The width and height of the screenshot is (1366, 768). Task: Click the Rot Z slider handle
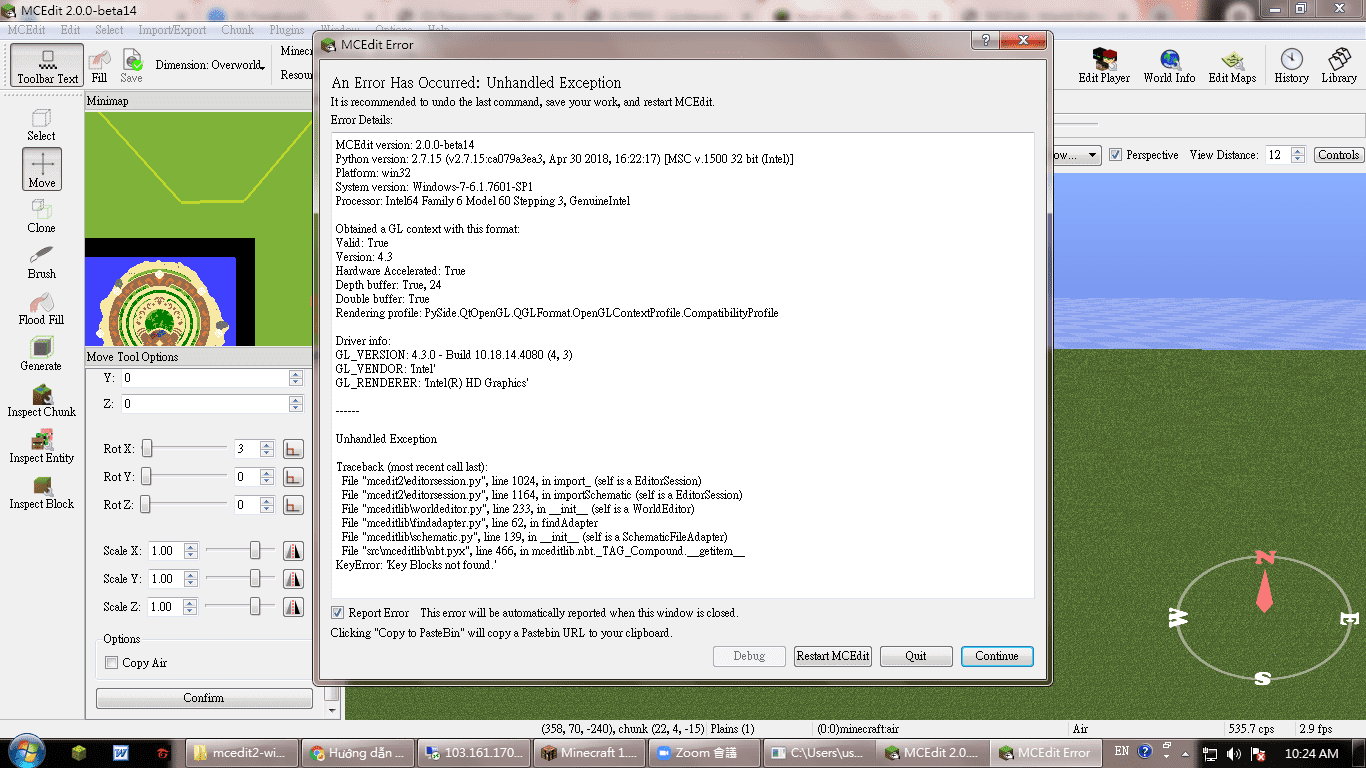point(146,505)
